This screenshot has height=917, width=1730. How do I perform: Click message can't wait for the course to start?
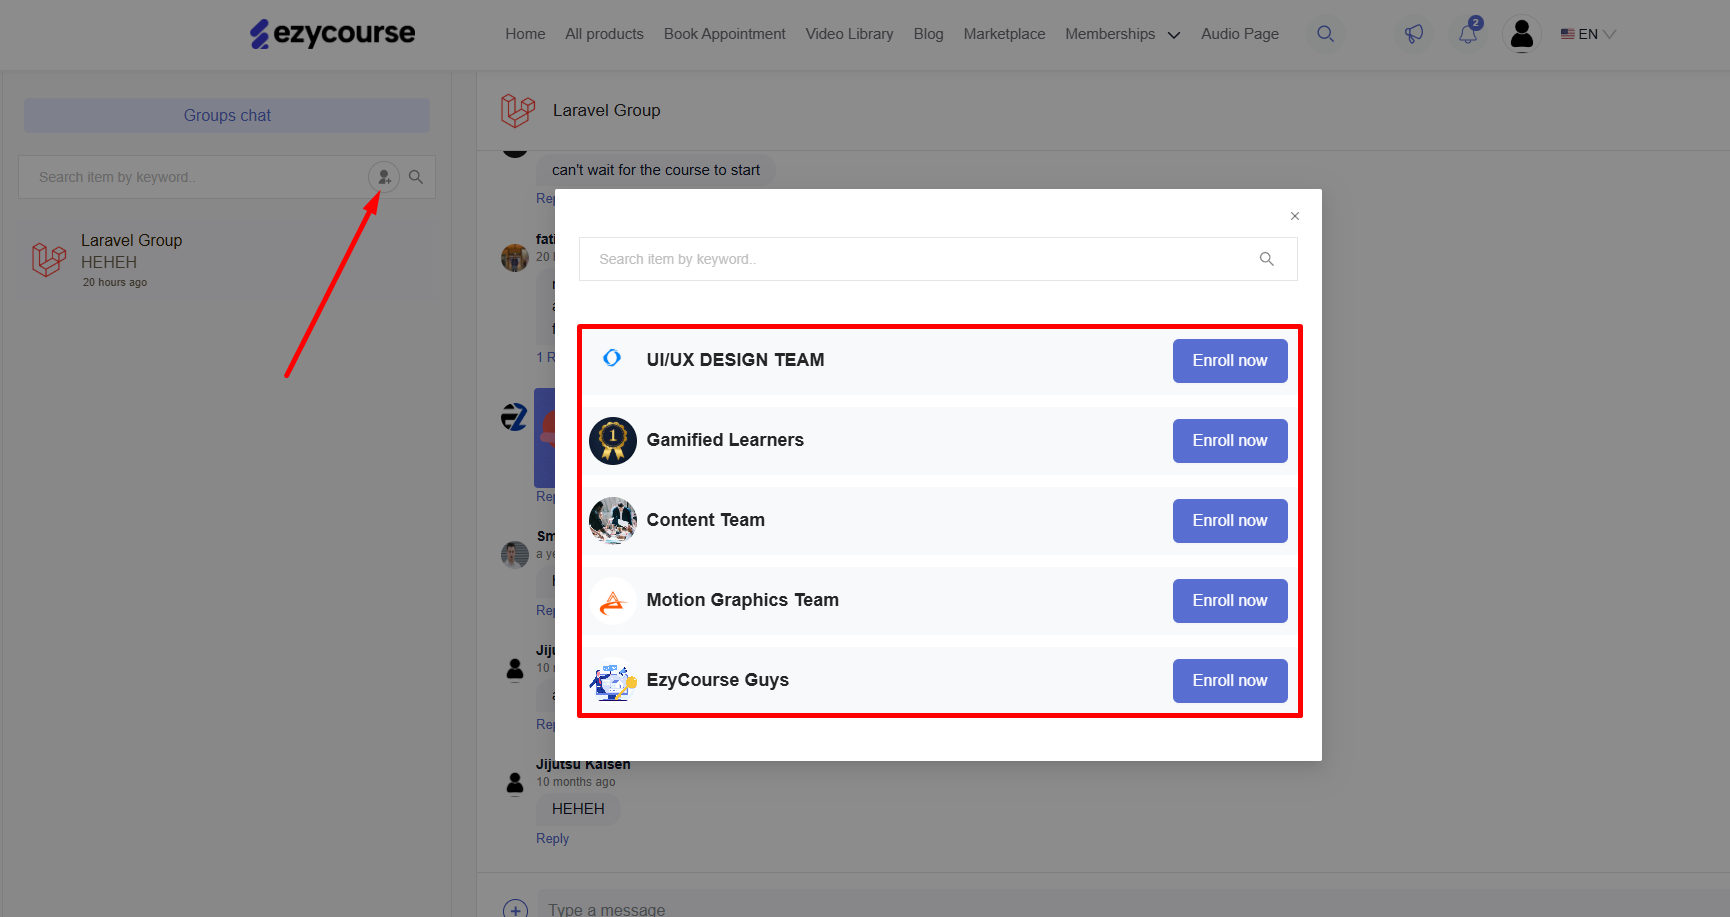pyautogui.click(x=656, y=170)
